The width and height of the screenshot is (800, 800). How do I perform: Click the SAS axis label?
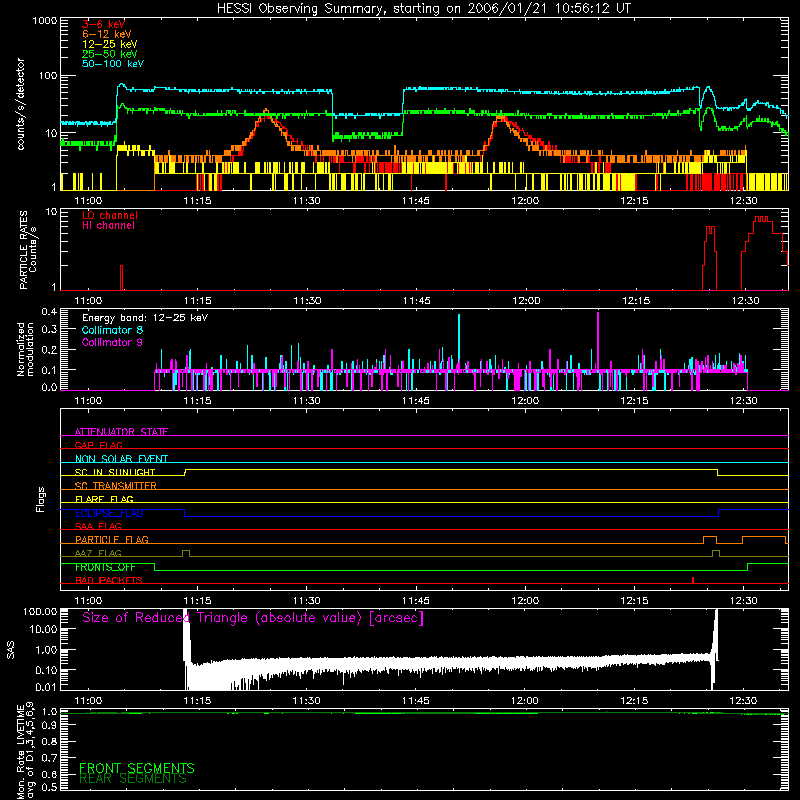[x=10, y=650]
